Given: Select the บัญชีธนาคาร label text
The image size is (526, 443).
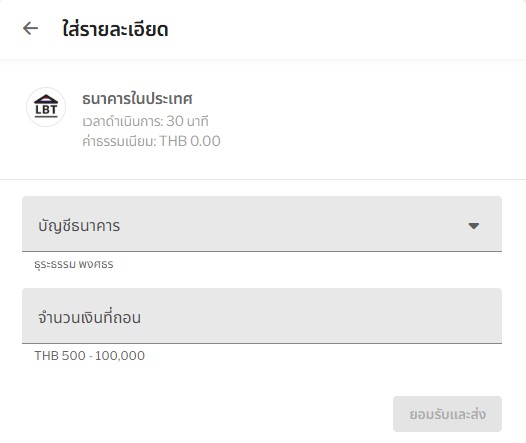Looking at the screenshot, I should [x=79, y=226].
